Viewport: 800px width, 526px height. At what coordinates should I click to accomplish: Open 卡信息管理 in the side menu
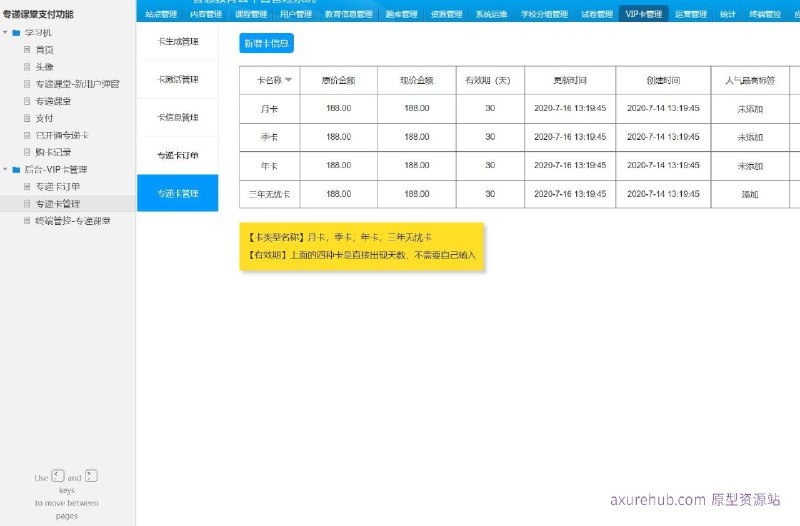[178, 117]
